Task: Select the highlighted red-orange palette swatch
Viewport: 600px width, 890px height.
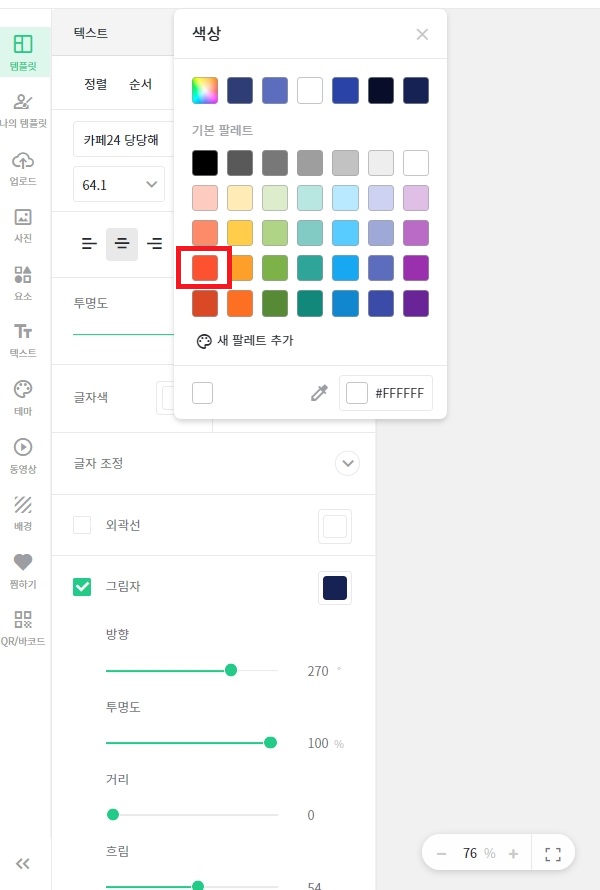Action: pos(205,268)
